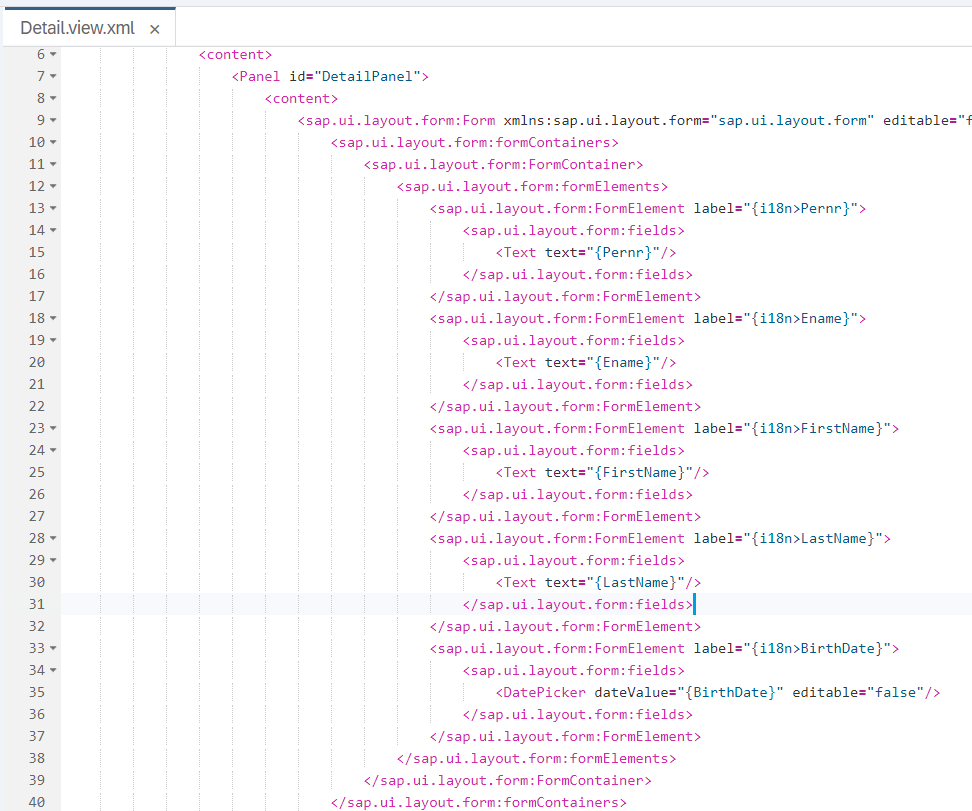Viewport: 972px width, 811px height.
Task: Click the {i18n>BirthDate} label value
Action: (817, 649)
